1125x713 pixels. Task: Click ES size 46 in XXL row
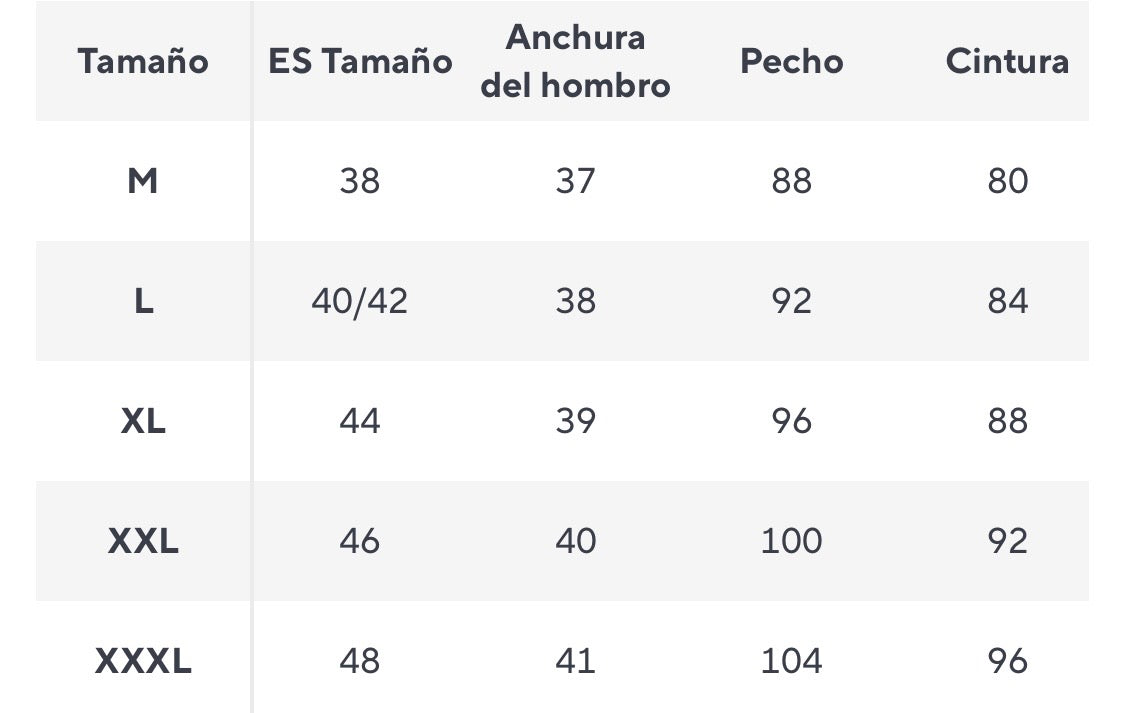[359, 541]
